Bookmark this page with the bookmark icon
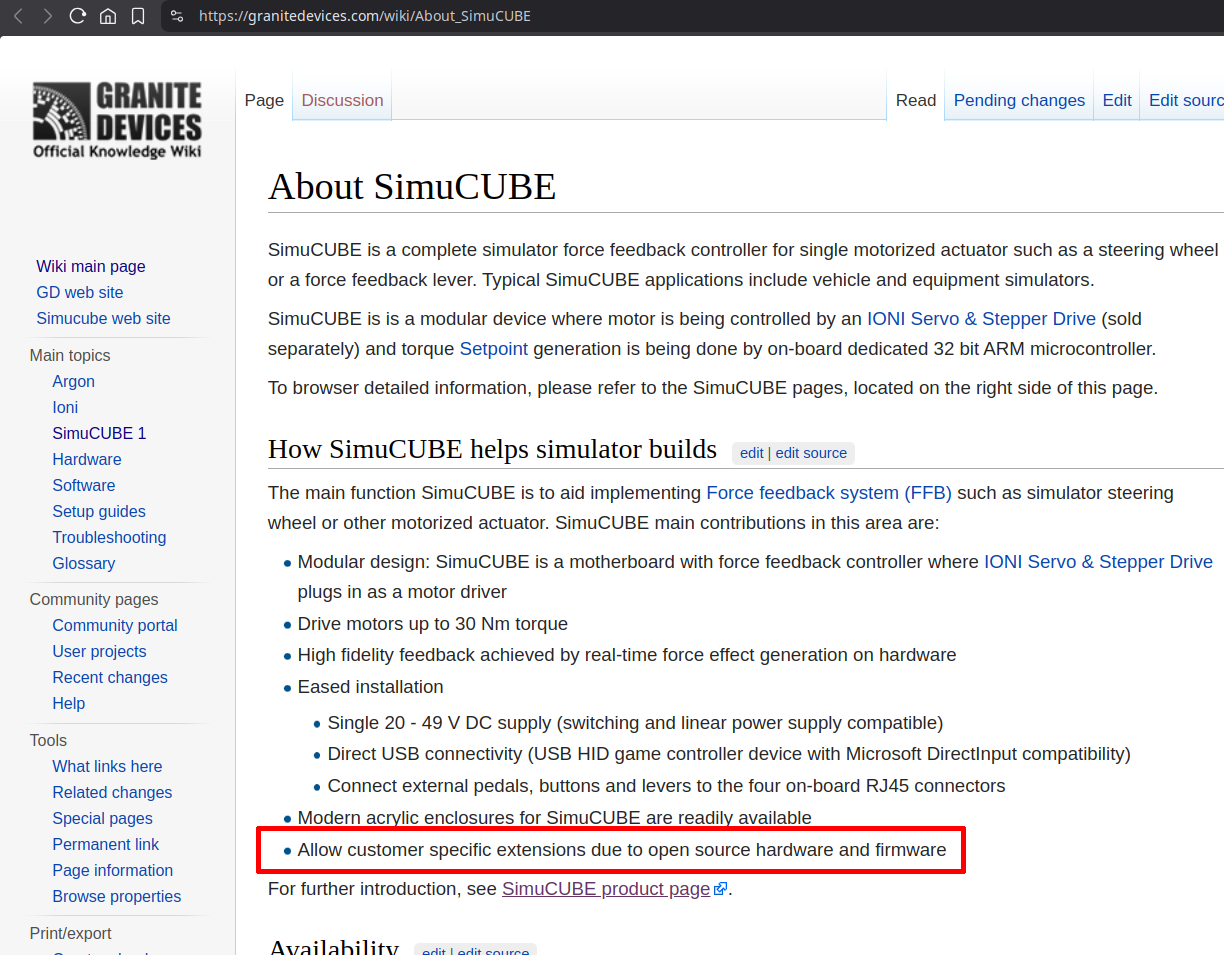The height and width of the screenshot is (955, 1224). (x=138, y=16)
